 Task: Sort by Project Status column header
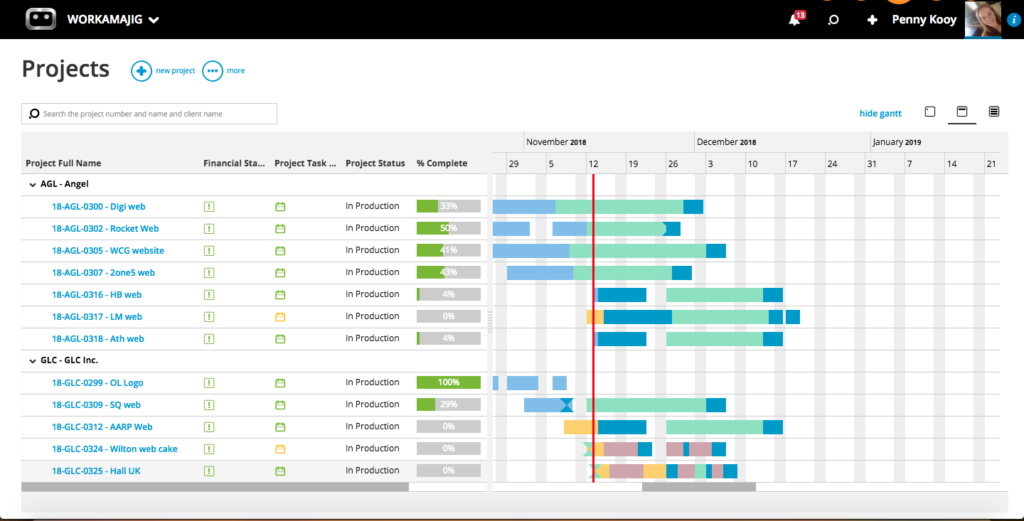pos(375,163)
